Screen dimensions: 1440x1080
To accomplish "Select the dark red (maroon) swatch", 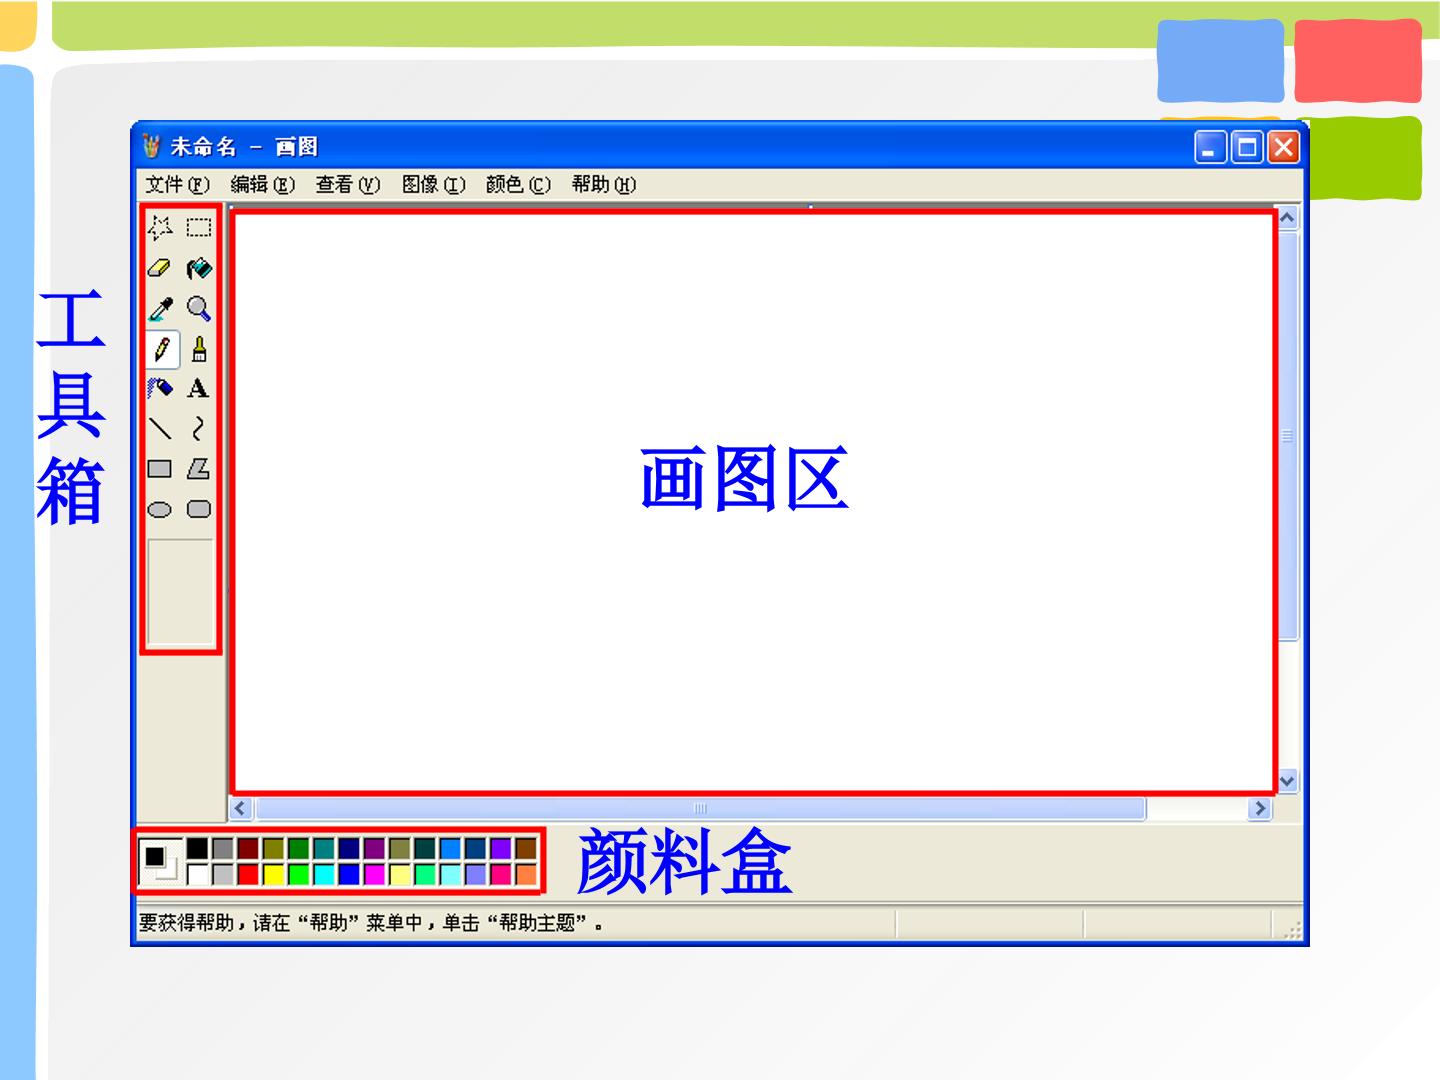I will point(248,849).
